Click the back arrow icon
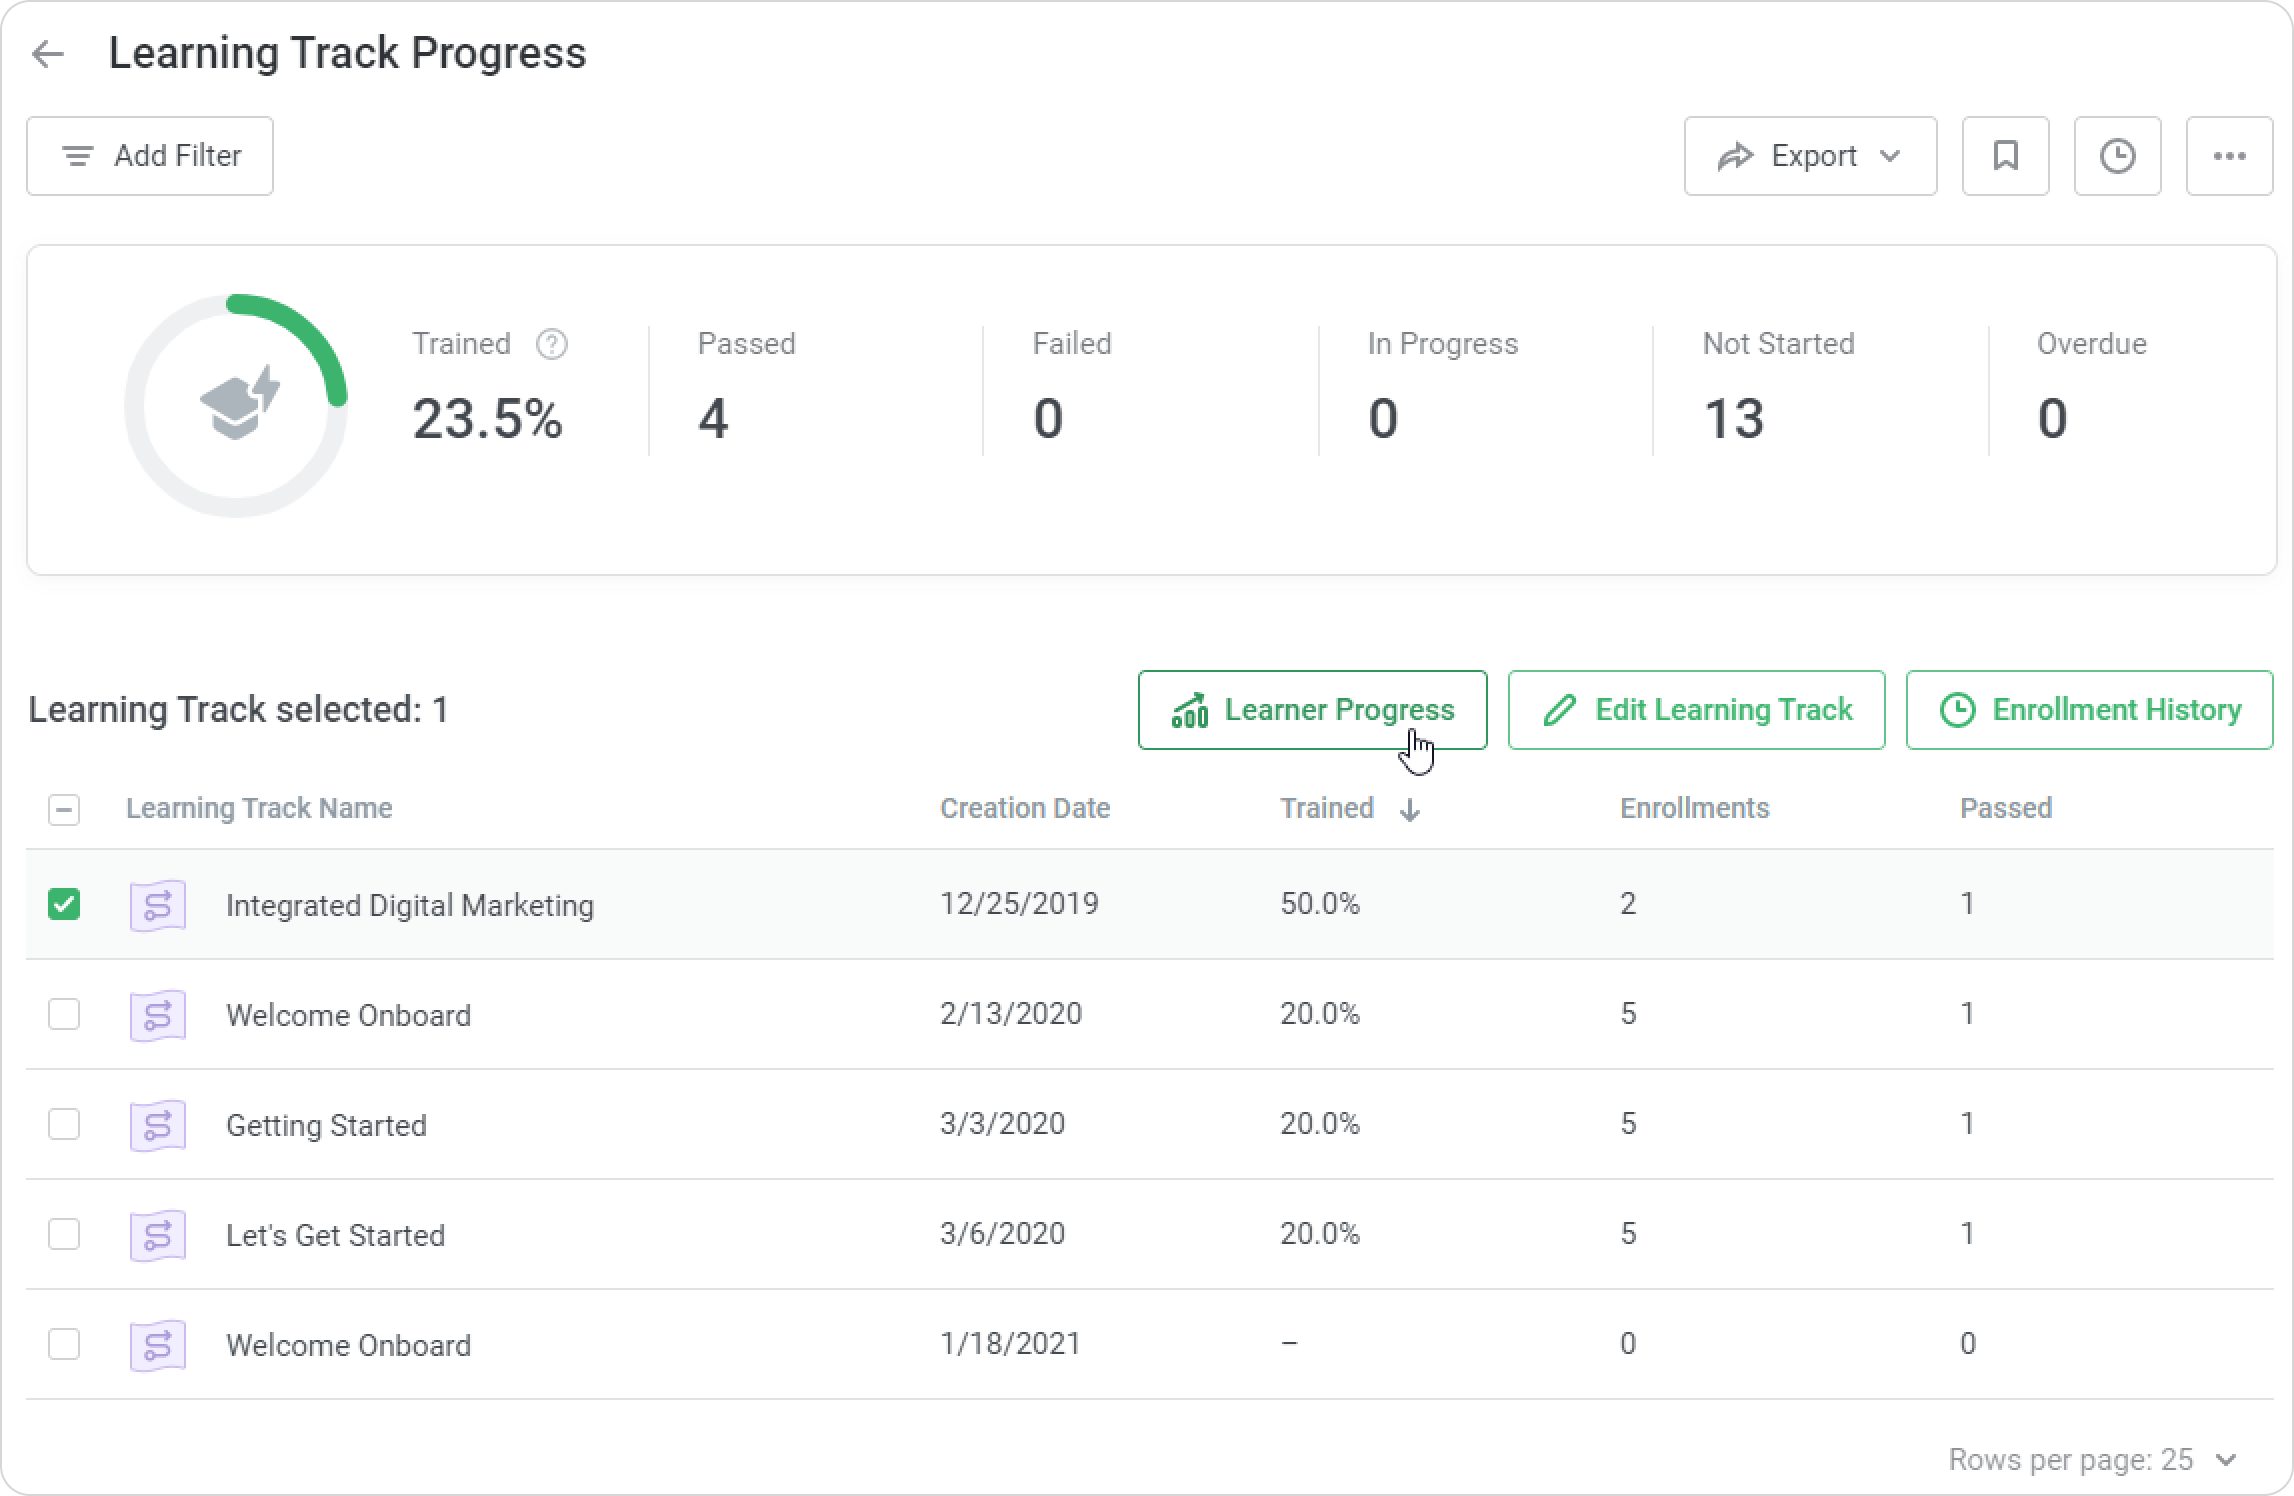Screen dimensions: 2294x1496 coord(48,54)
